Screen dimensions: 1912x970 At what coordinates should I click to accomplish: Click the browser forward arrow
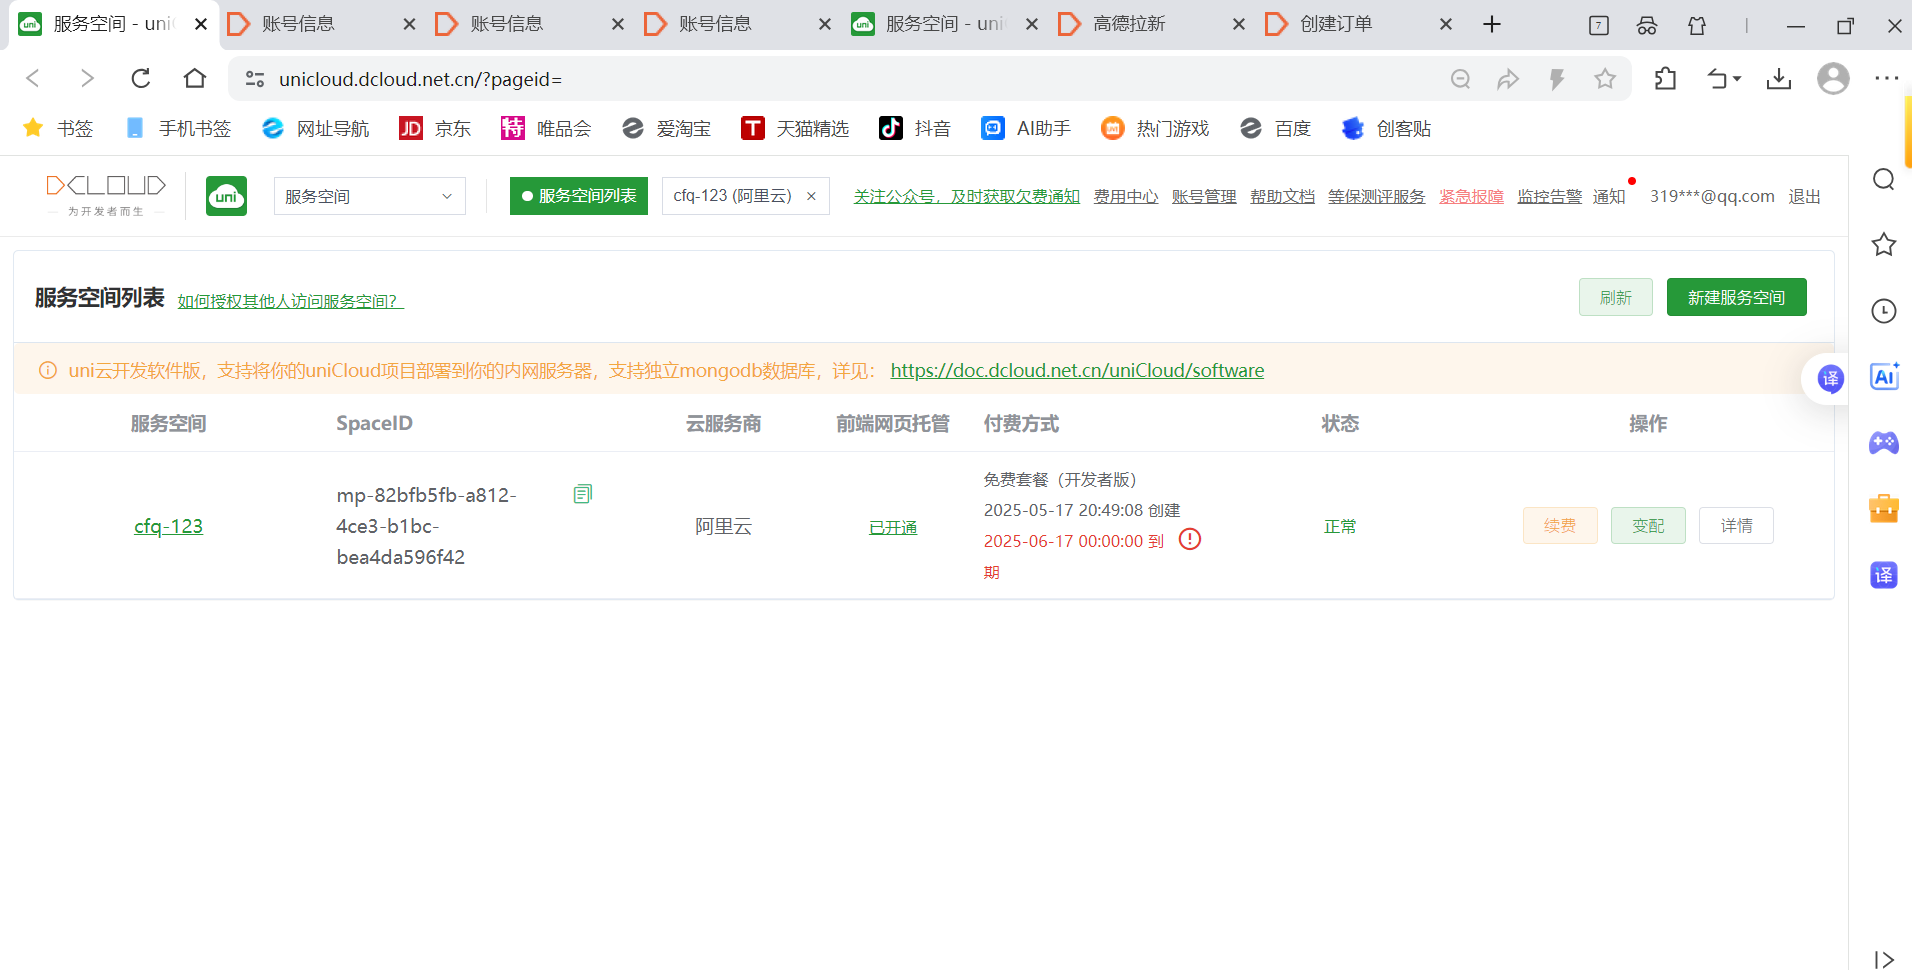pos(87,78)
